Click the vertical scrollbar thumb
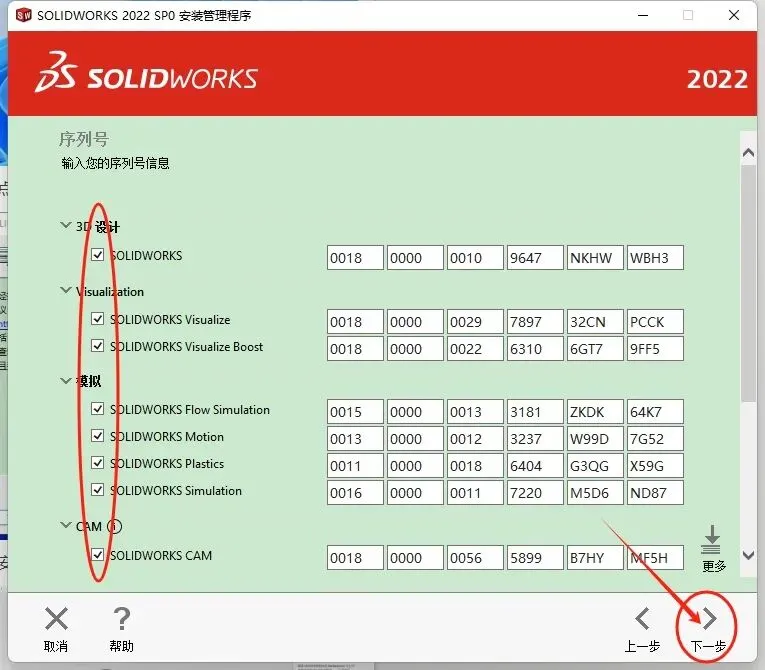Image resolution: width=765 pixels, height=670 pixels. pos(748,284)
